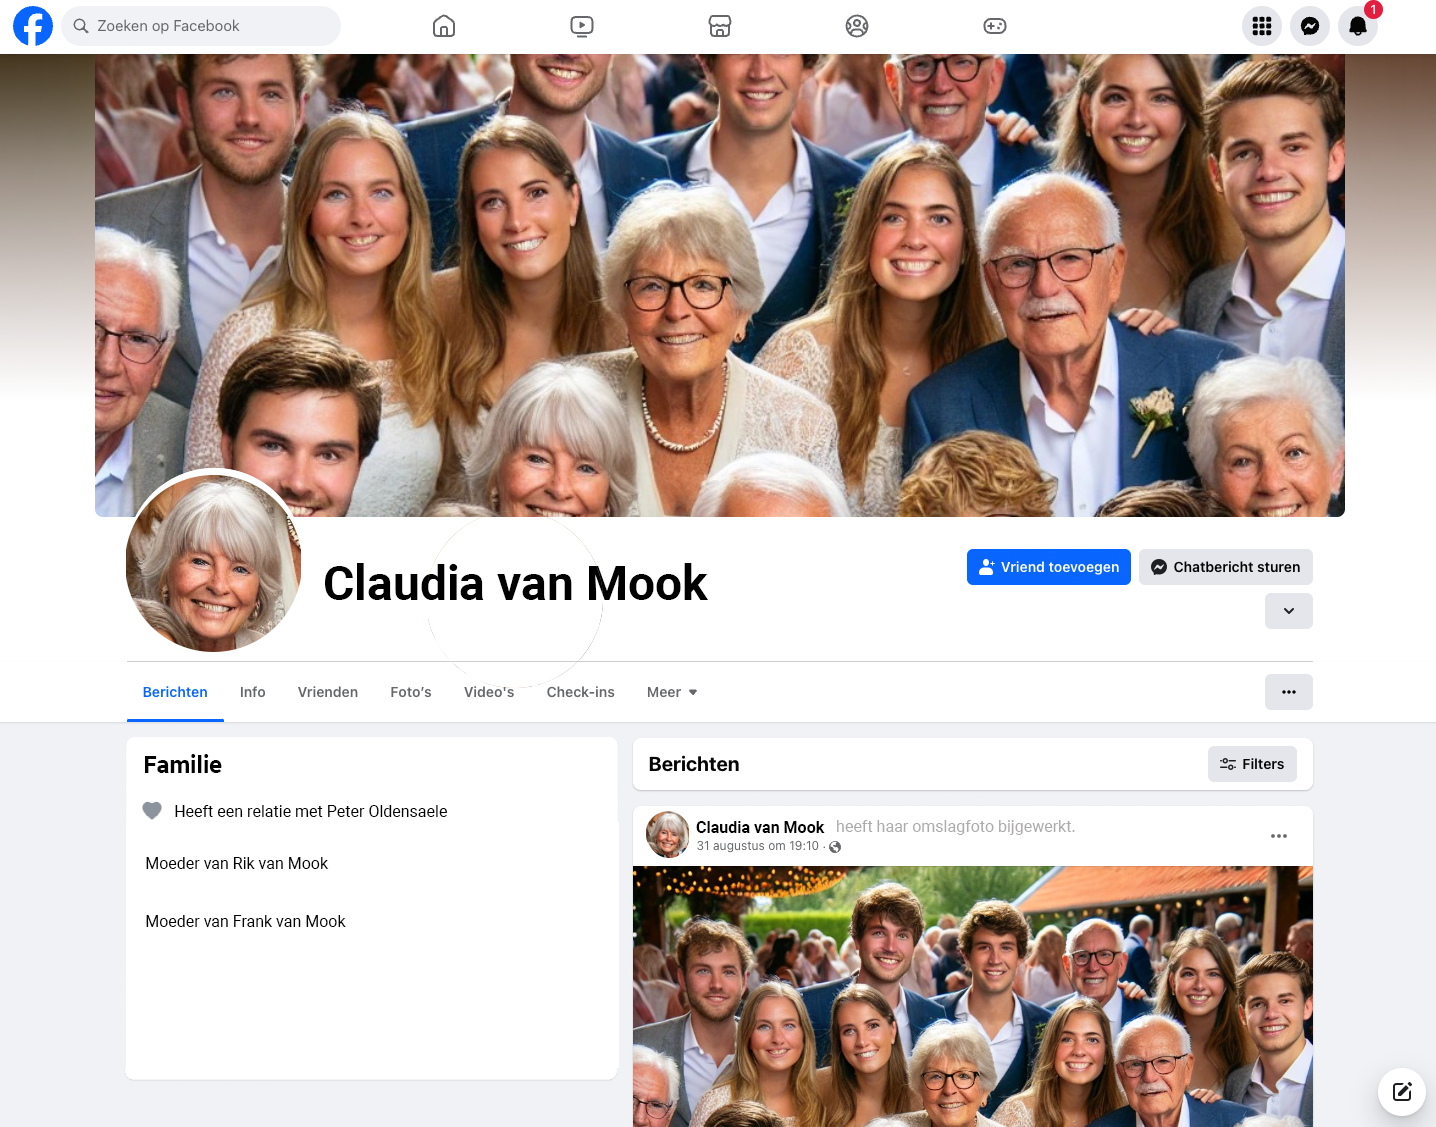The height and width of the screenshot is (1127, 1436).
Task: Open the Groups icon
Action: (857, 26)
